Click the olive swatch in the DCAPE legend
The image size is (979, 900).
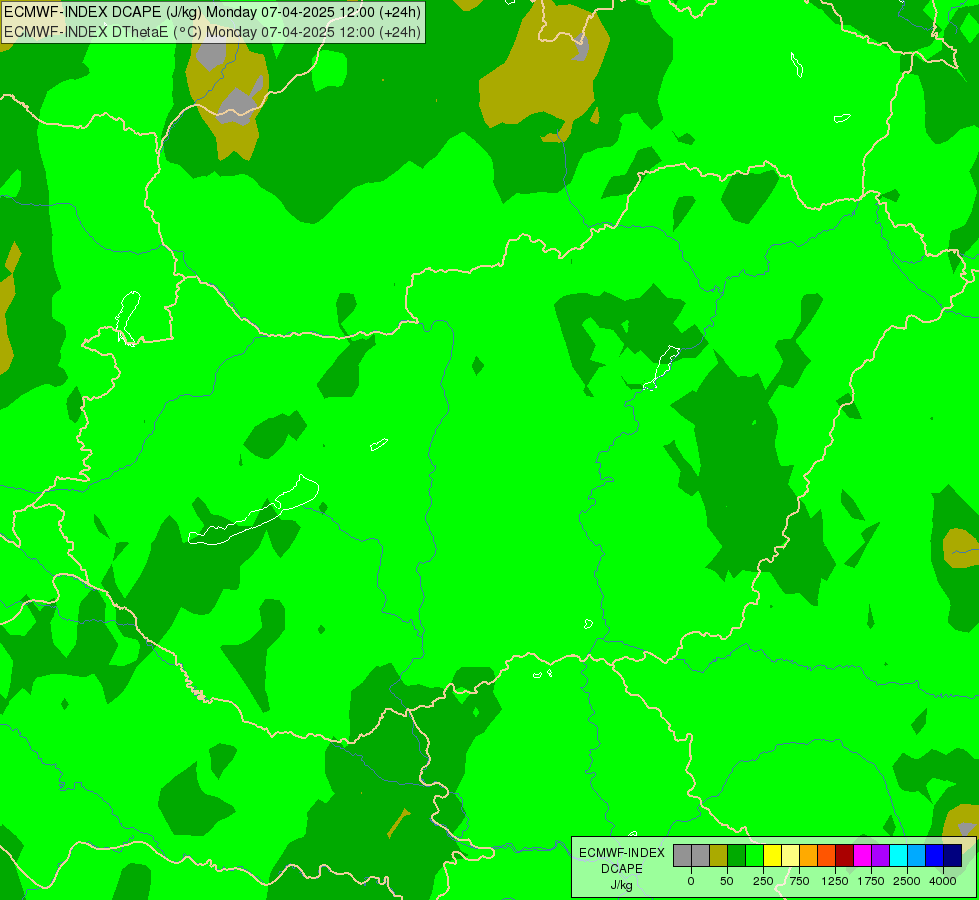pos(719,855)
